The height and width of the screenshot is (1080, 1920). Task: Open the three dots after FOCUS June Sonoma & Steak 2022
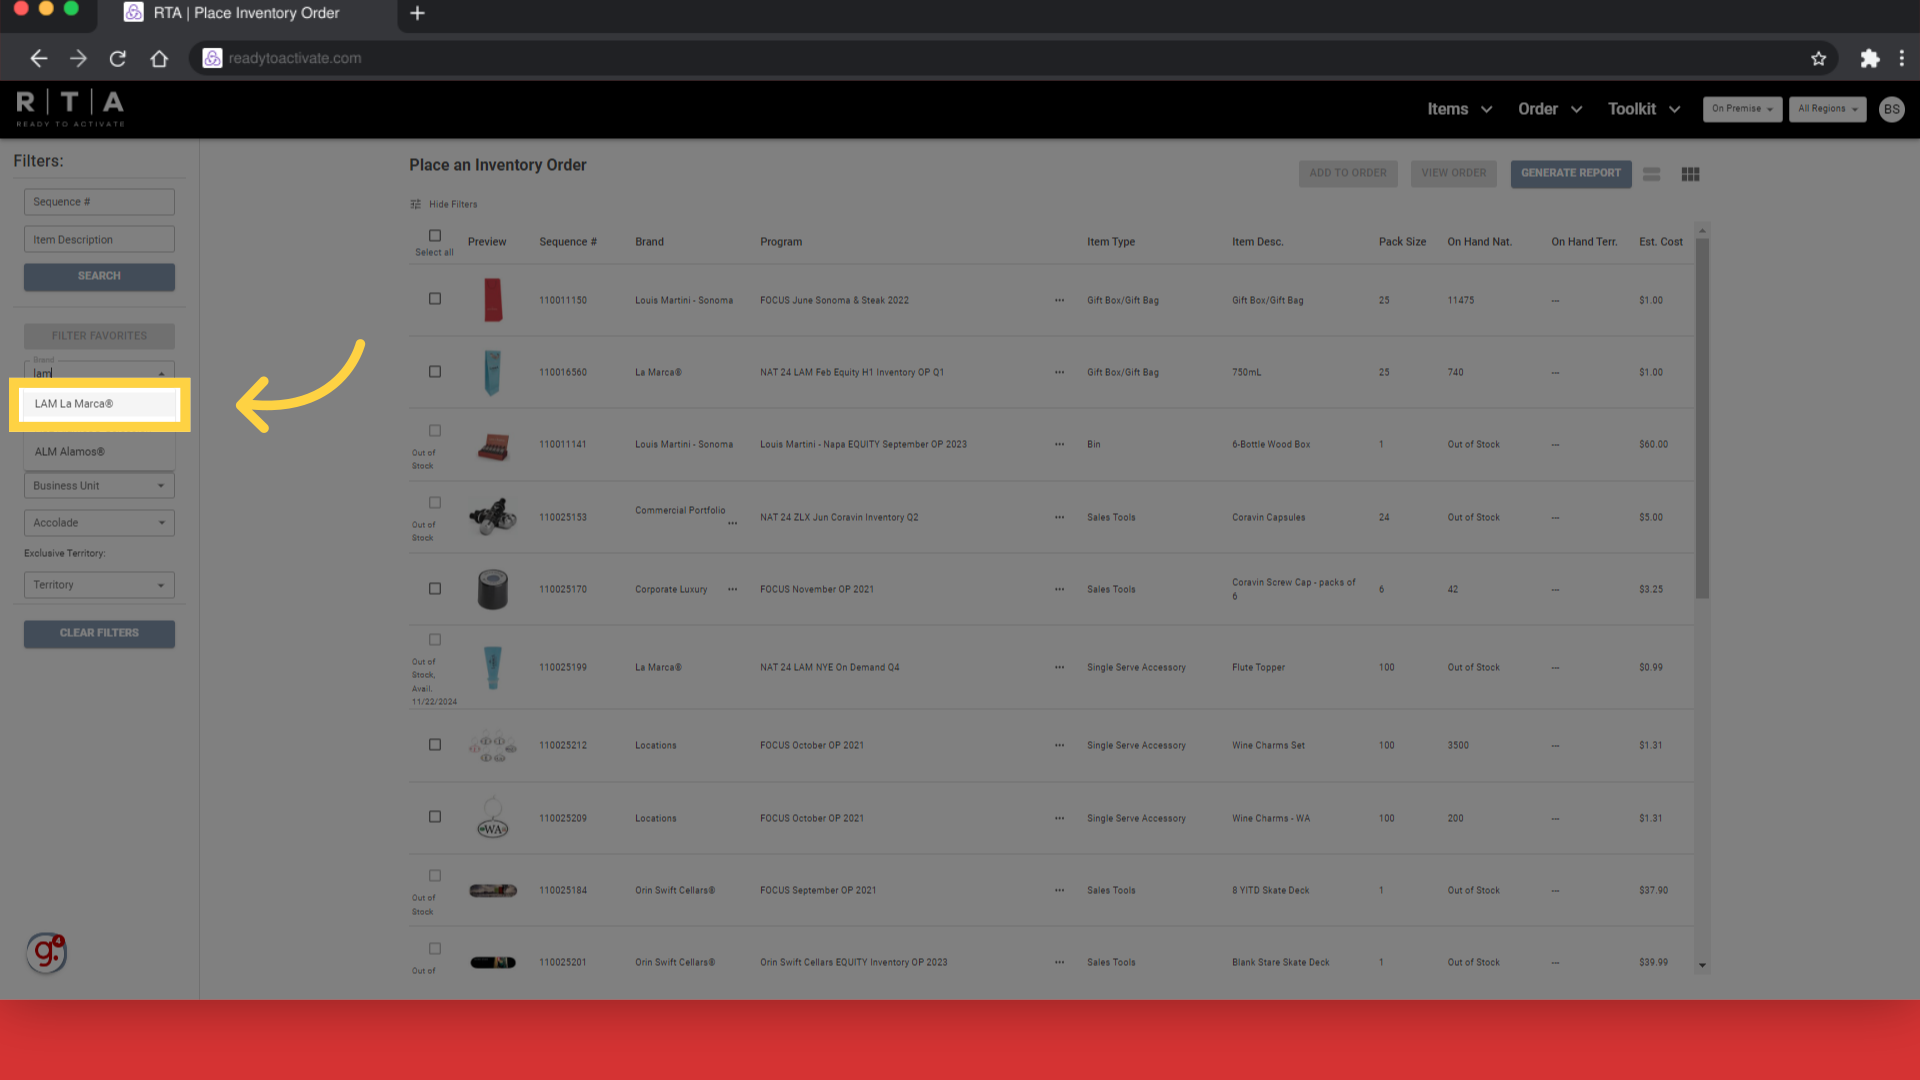pos(1059,300)
